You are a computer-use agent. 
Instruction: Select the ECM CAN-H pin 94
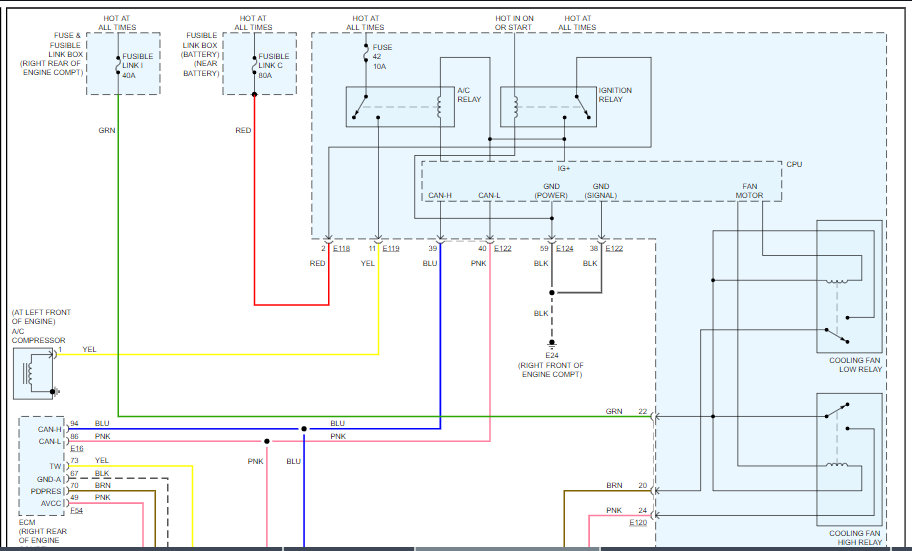[x=74, y=424]
